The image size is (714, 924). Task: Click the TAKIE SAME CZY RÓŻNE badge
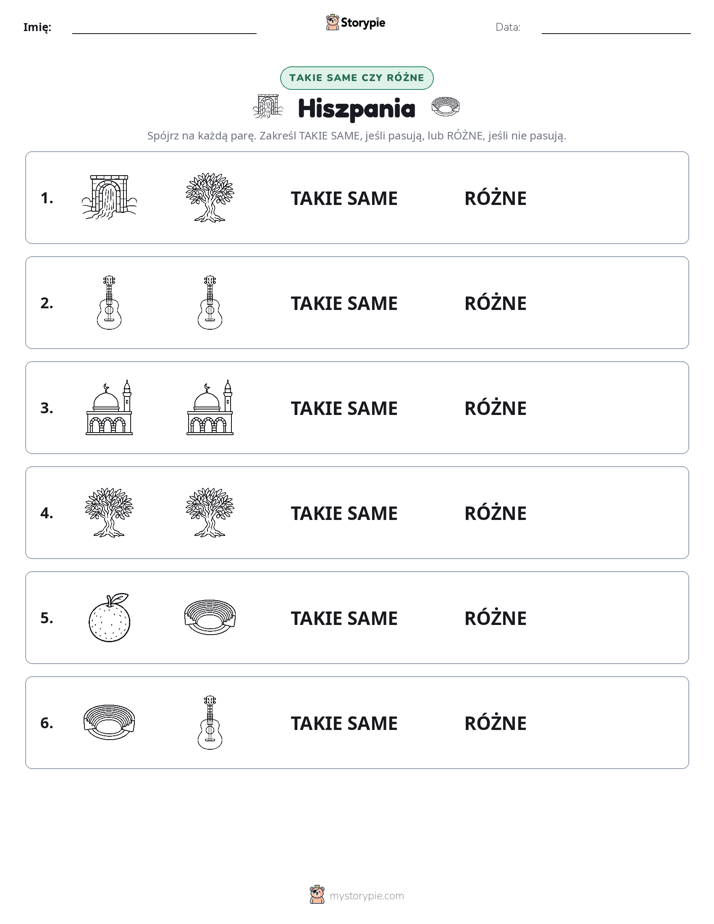(356, 78)
